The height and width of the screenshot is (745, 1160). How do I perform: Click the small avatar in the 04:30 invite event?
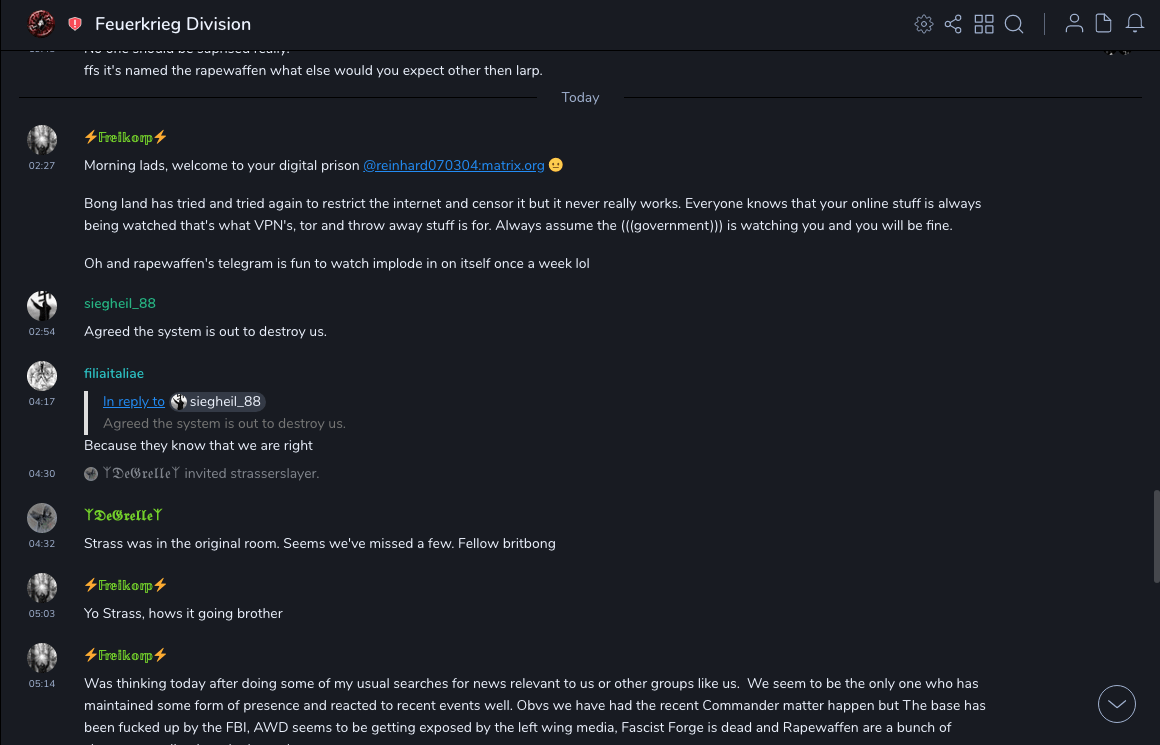click(x=91, y=474)
